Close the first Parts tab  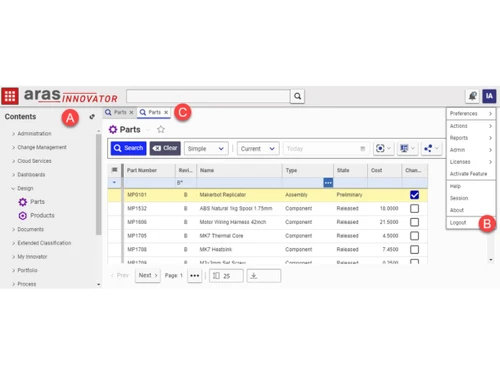[131, 112]
